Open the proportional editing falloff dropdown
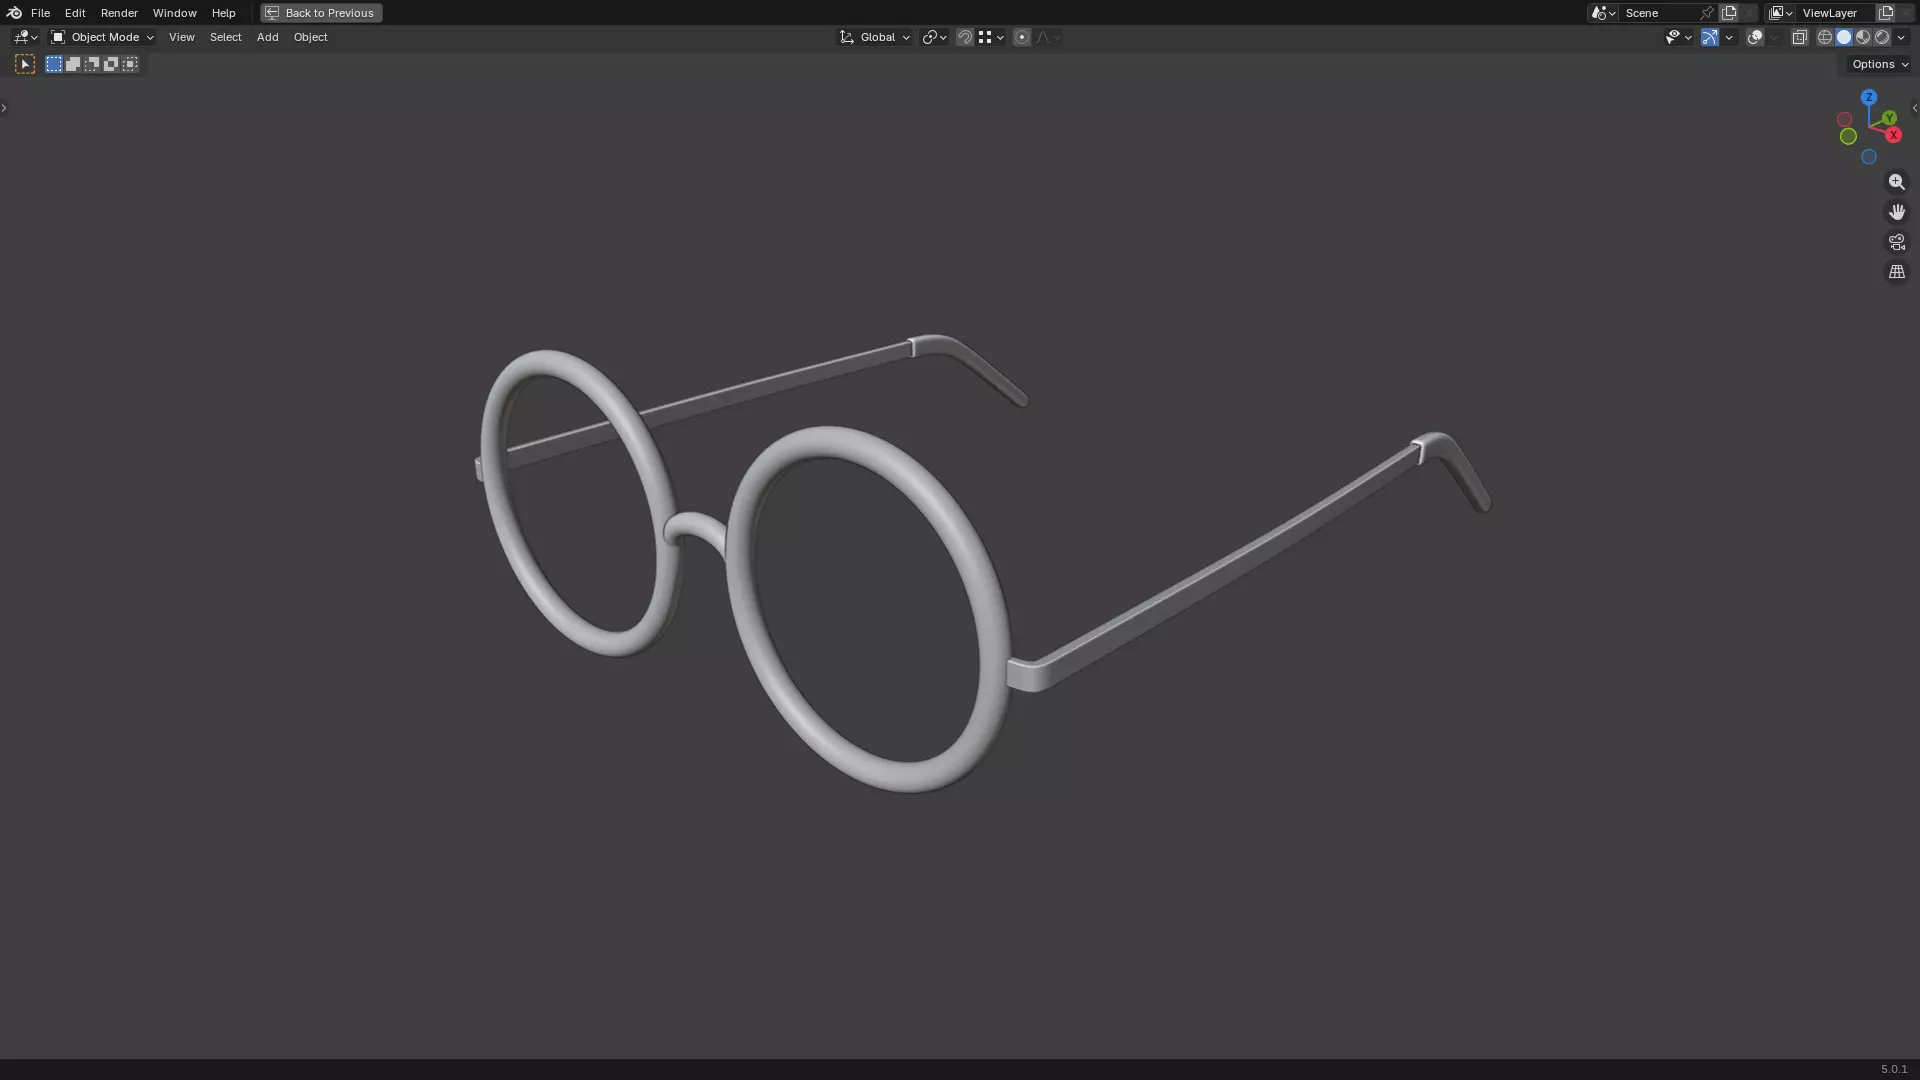 (1048, 37)
